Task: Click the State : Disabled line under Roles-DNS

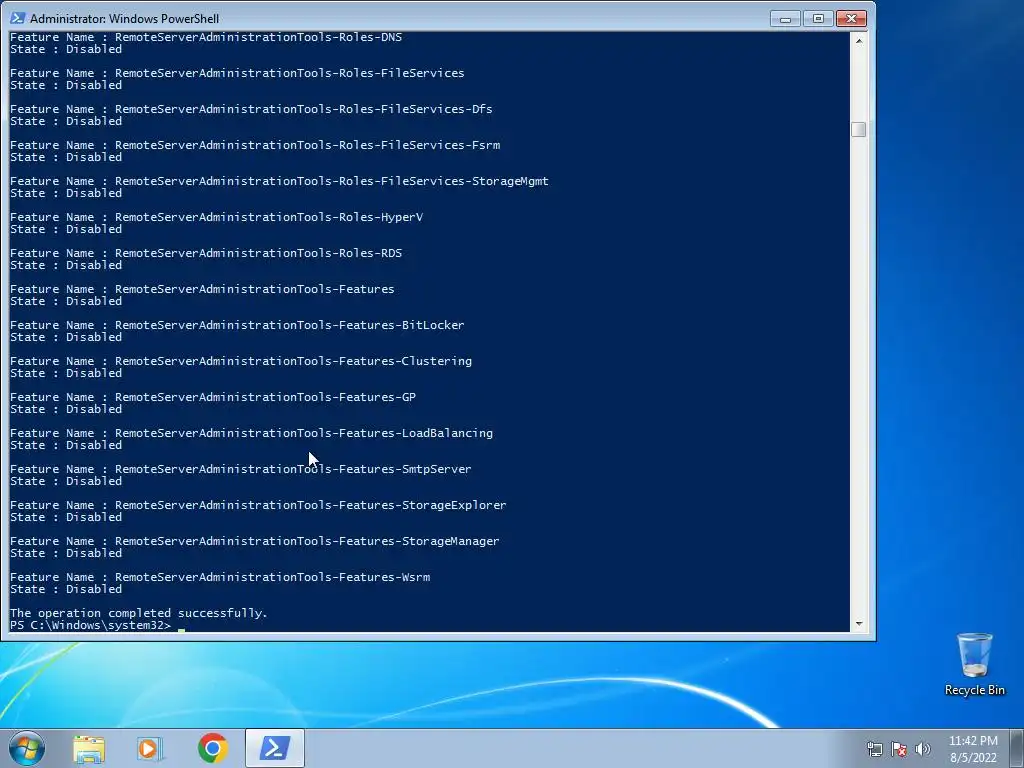Action: [66, 50]
